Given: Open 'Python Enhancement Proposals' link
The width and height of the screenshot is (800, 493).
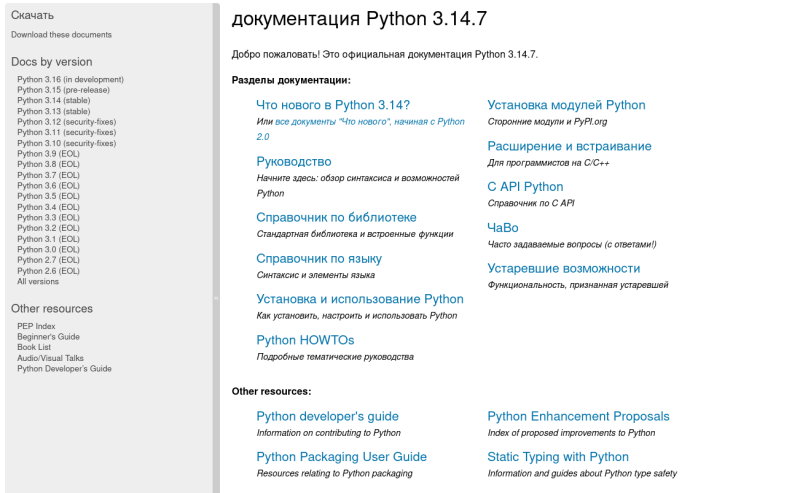Looking at the screenshot, I should pos(579,416).
